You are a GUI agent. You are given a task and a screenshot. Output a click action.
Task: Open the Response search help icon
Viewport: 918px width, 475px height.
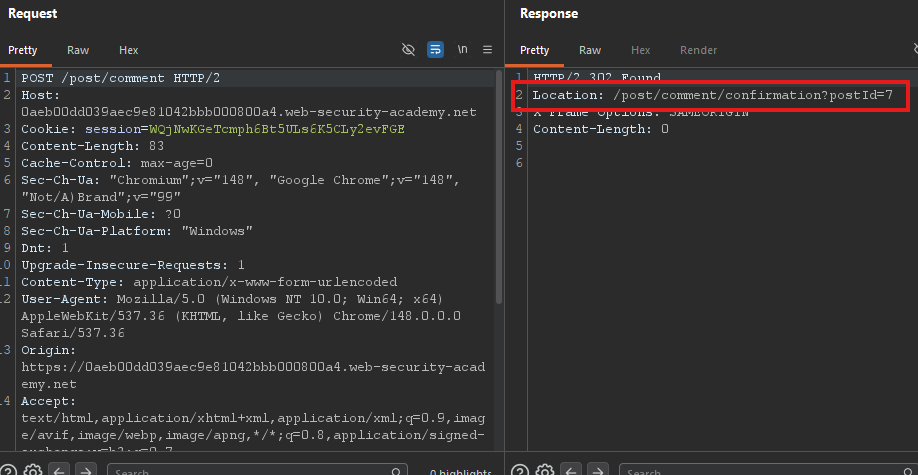[520, 470]
